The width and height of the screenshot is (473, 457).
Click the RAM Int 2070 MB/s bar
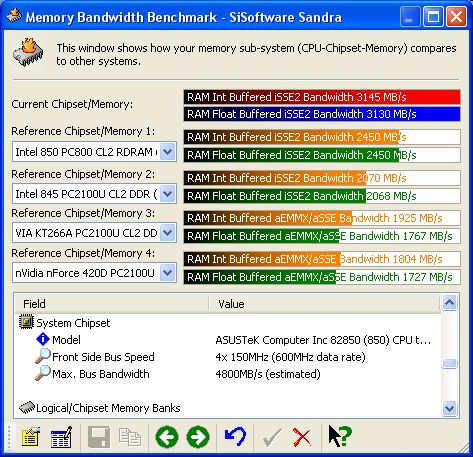point(322,178)
